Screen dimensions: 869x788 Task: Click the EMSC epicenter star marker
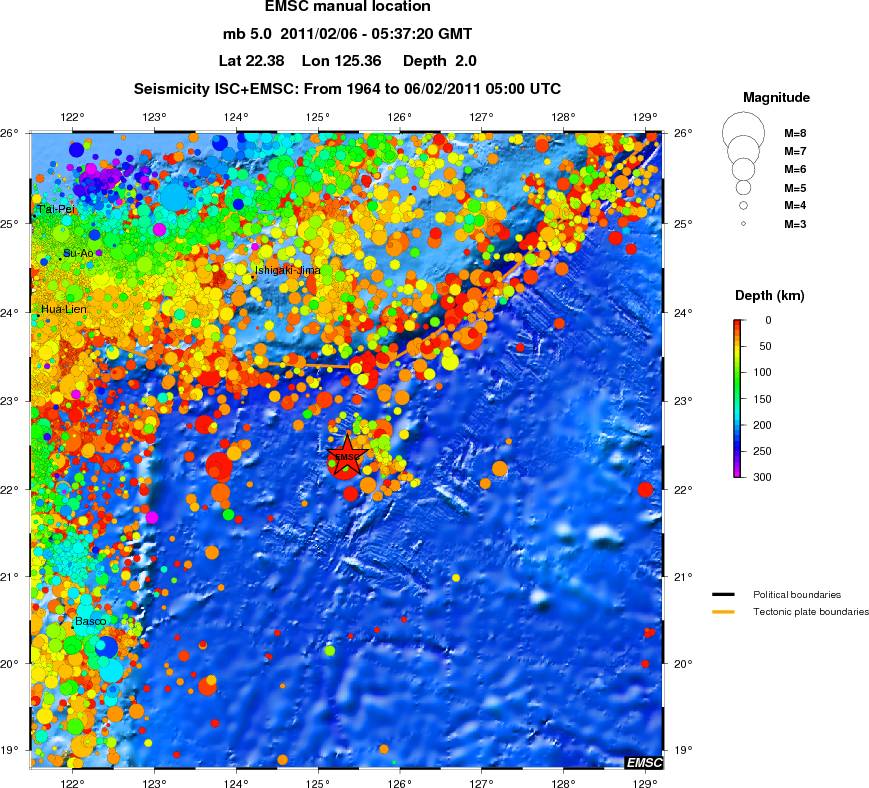[x=347, y=456]
